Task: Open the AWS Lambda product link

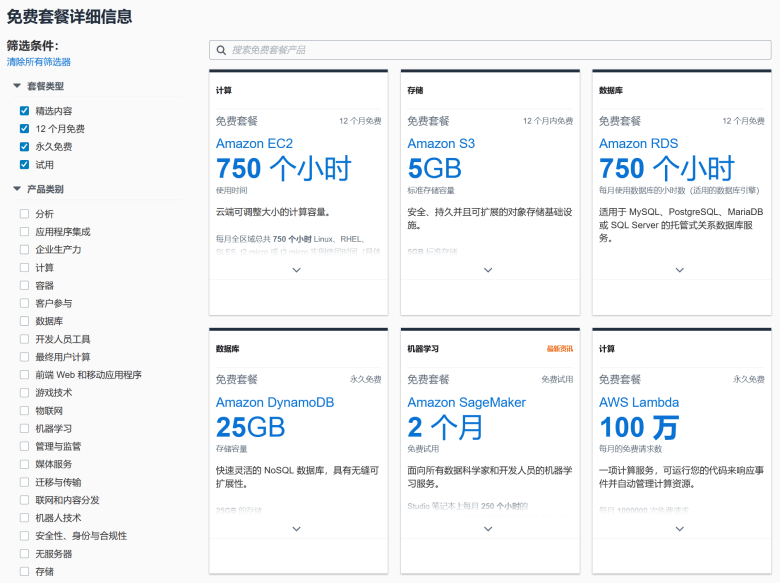Action: click(639, 403)
